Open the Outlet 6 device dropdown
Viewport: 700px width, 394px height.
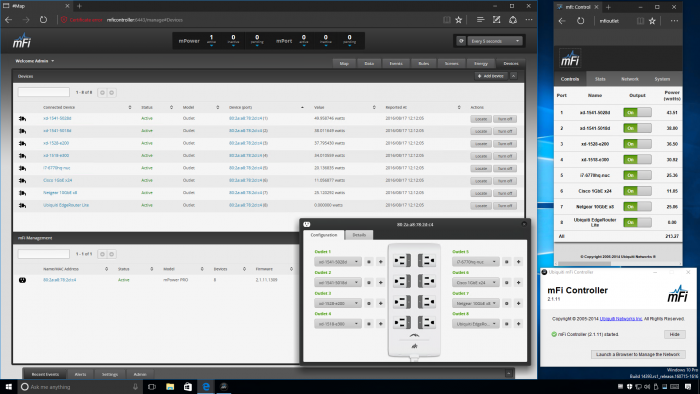pyautogui.click(x=475, y=282)
